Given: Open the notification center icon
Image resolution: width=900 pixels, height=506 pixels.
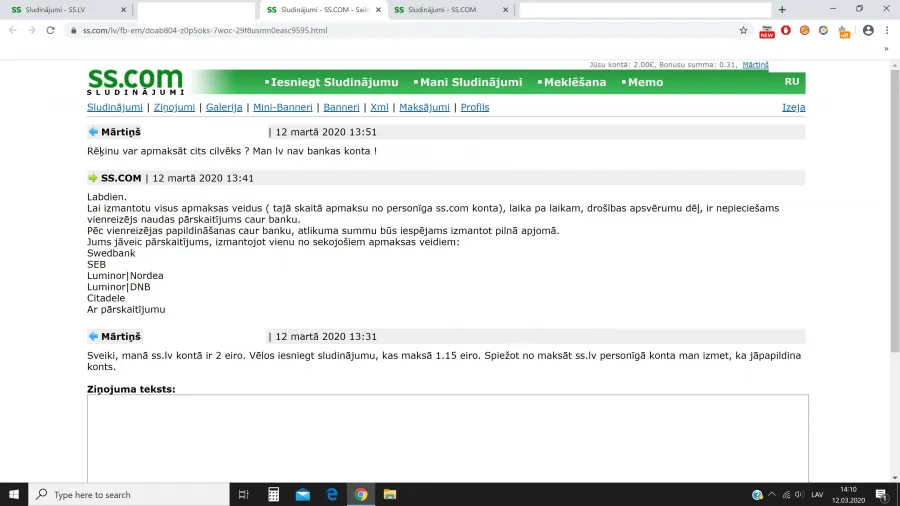Looking at the screenshot, I should click(x=882, y=495).
